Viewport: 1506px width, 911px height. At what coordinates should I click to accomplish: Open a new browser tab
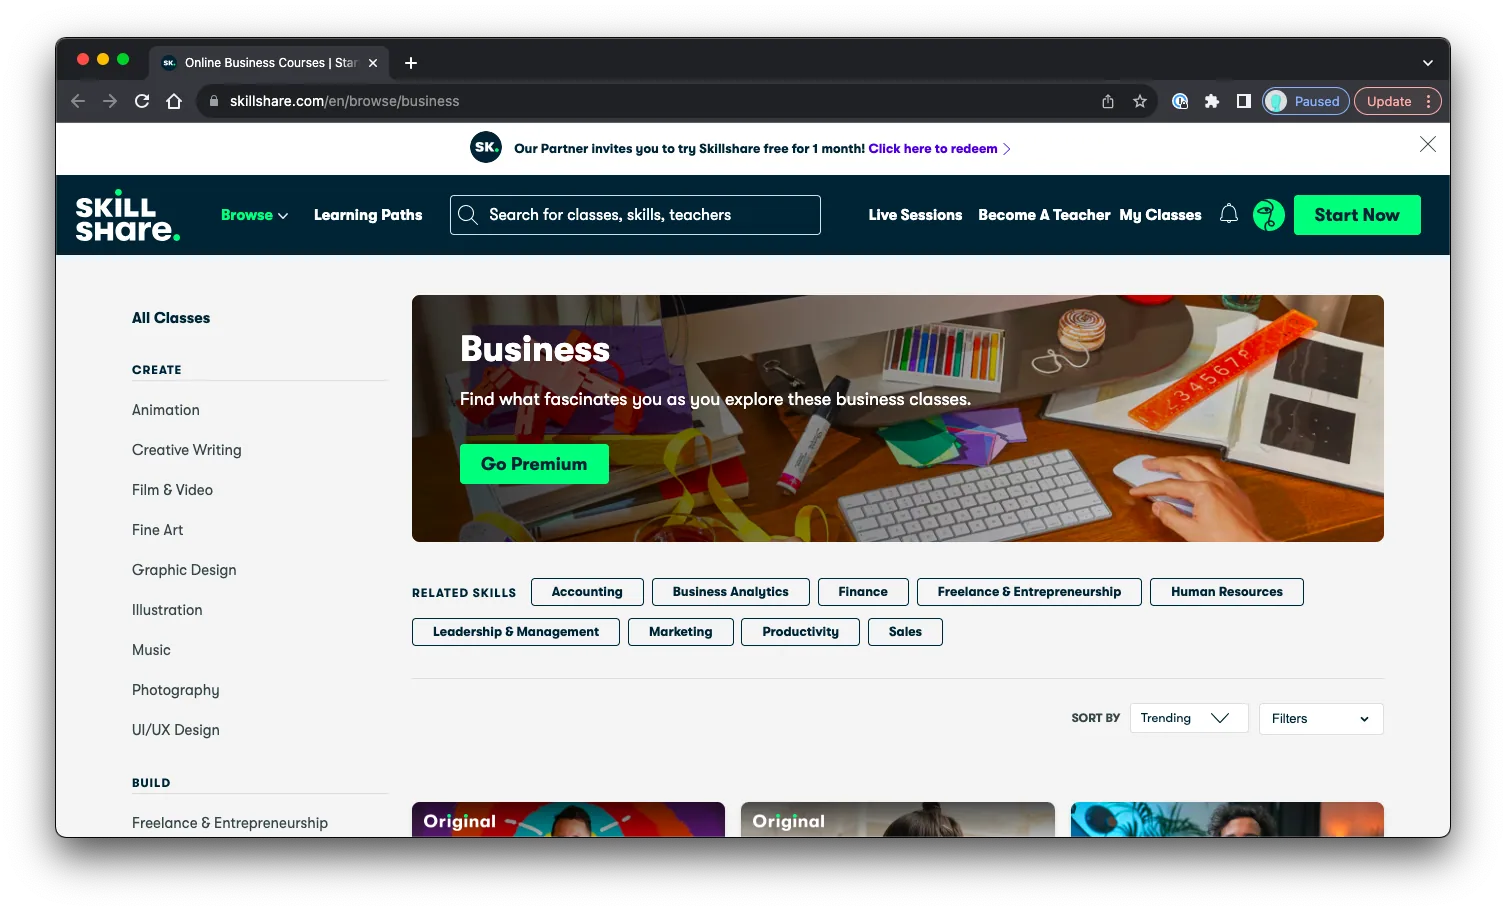411,63
